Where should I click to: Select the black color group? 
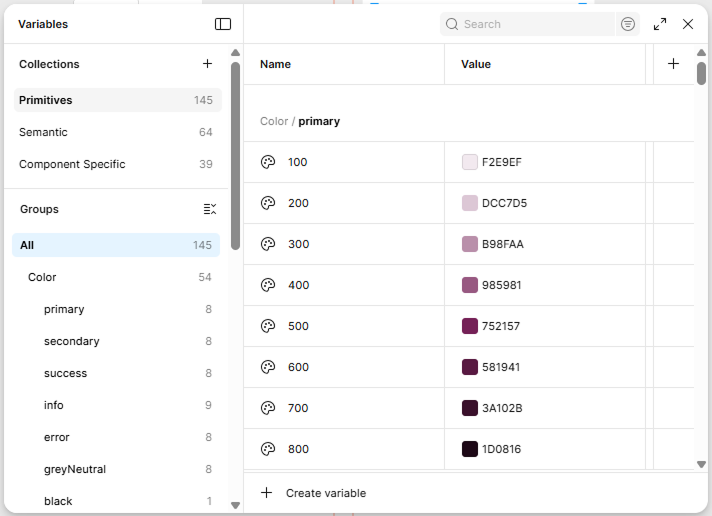click(116, 501)
